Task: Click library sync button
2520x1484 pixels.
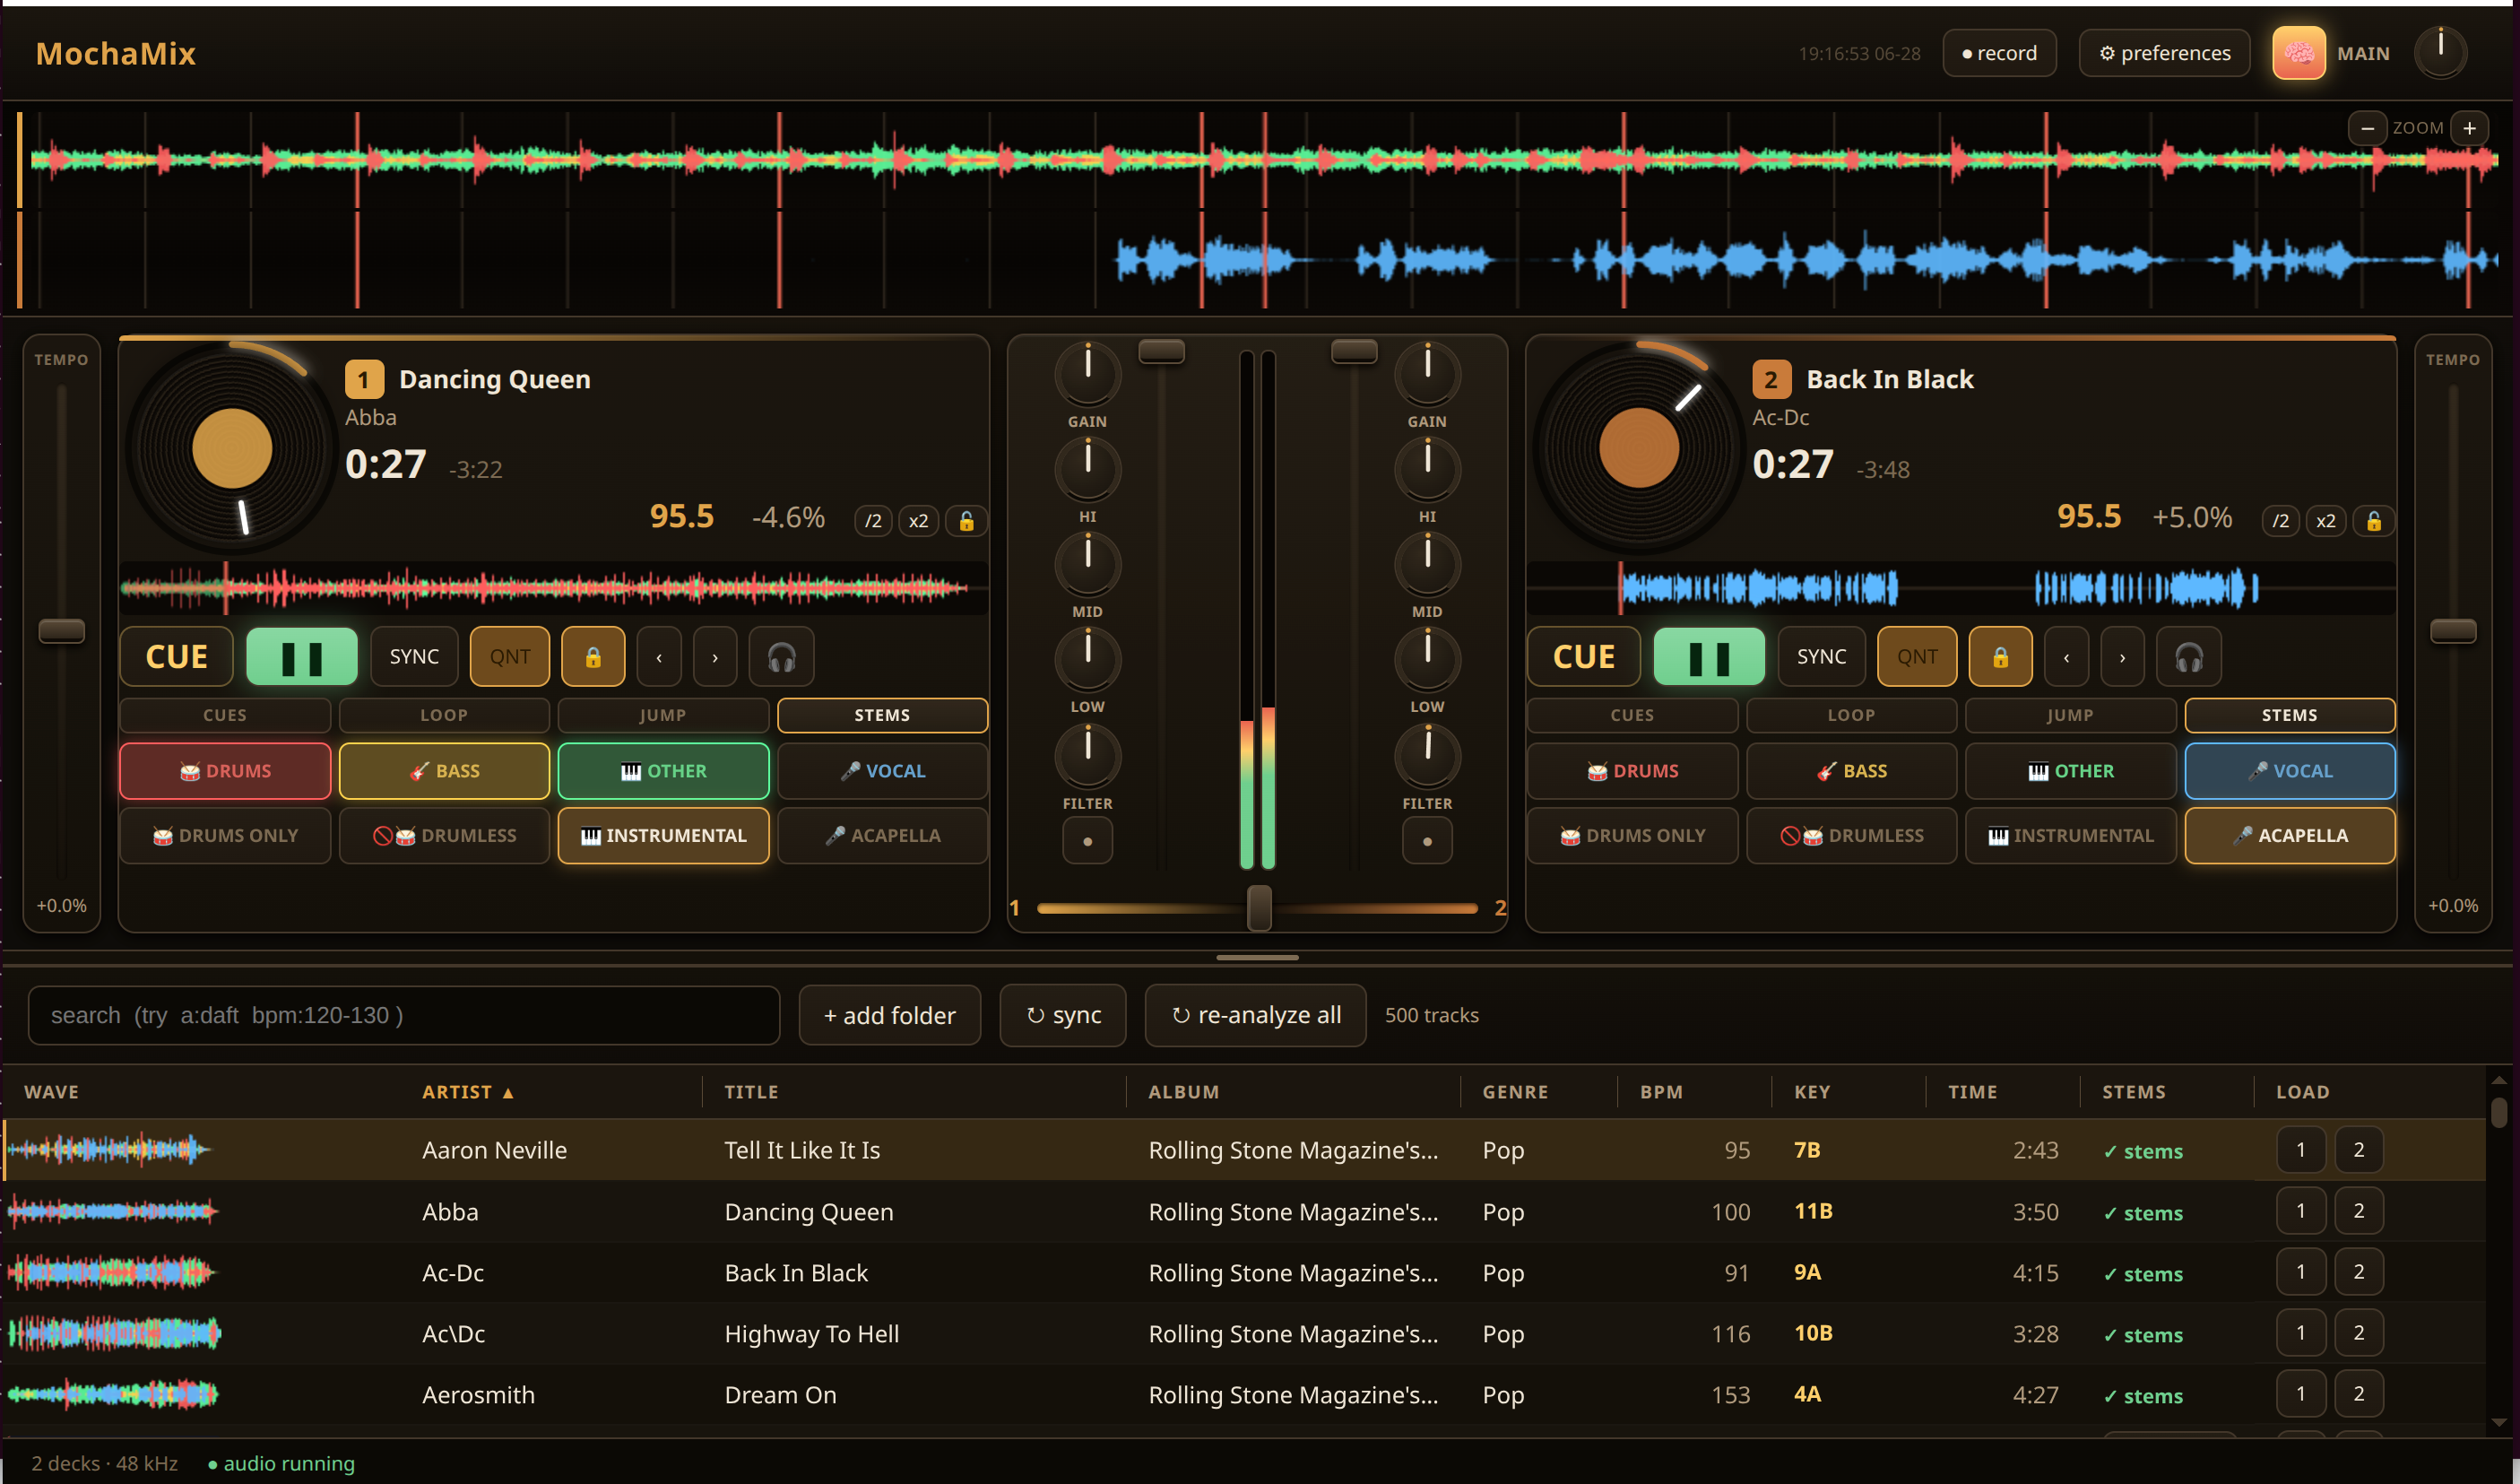Action: coord(1063,1015)
